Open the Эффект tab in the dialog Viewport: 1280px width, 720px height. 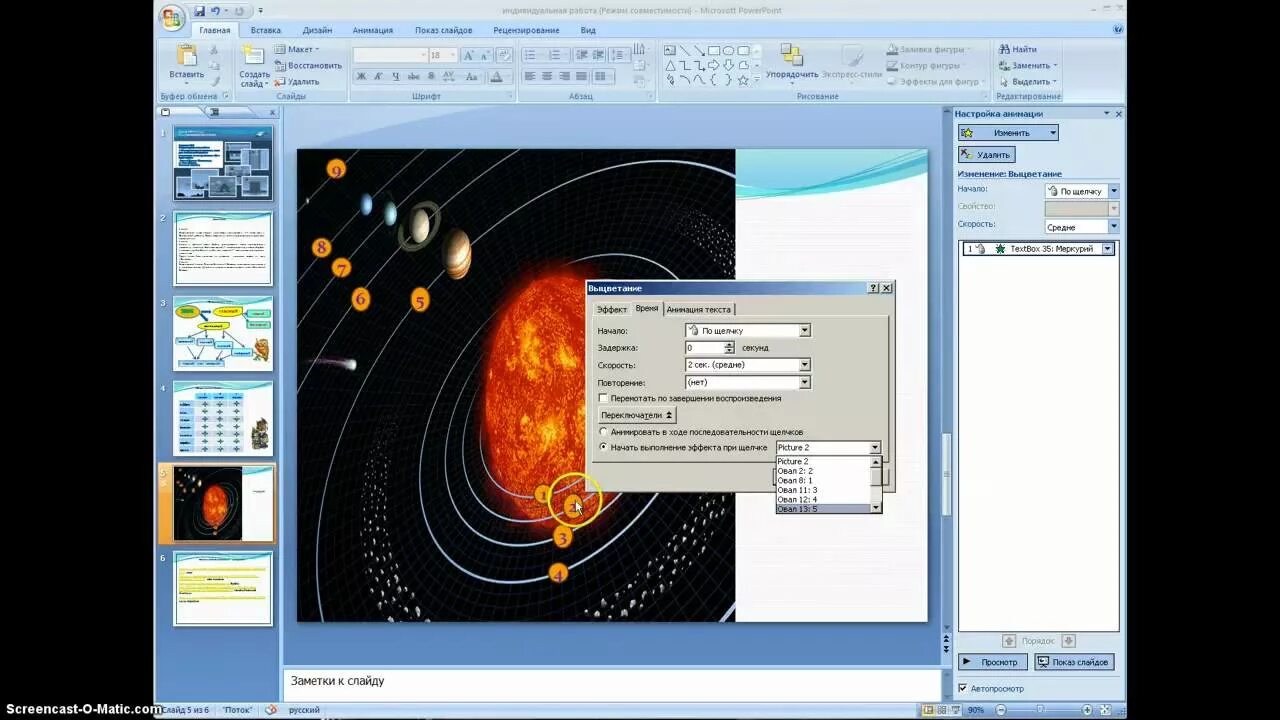[612, 309]
